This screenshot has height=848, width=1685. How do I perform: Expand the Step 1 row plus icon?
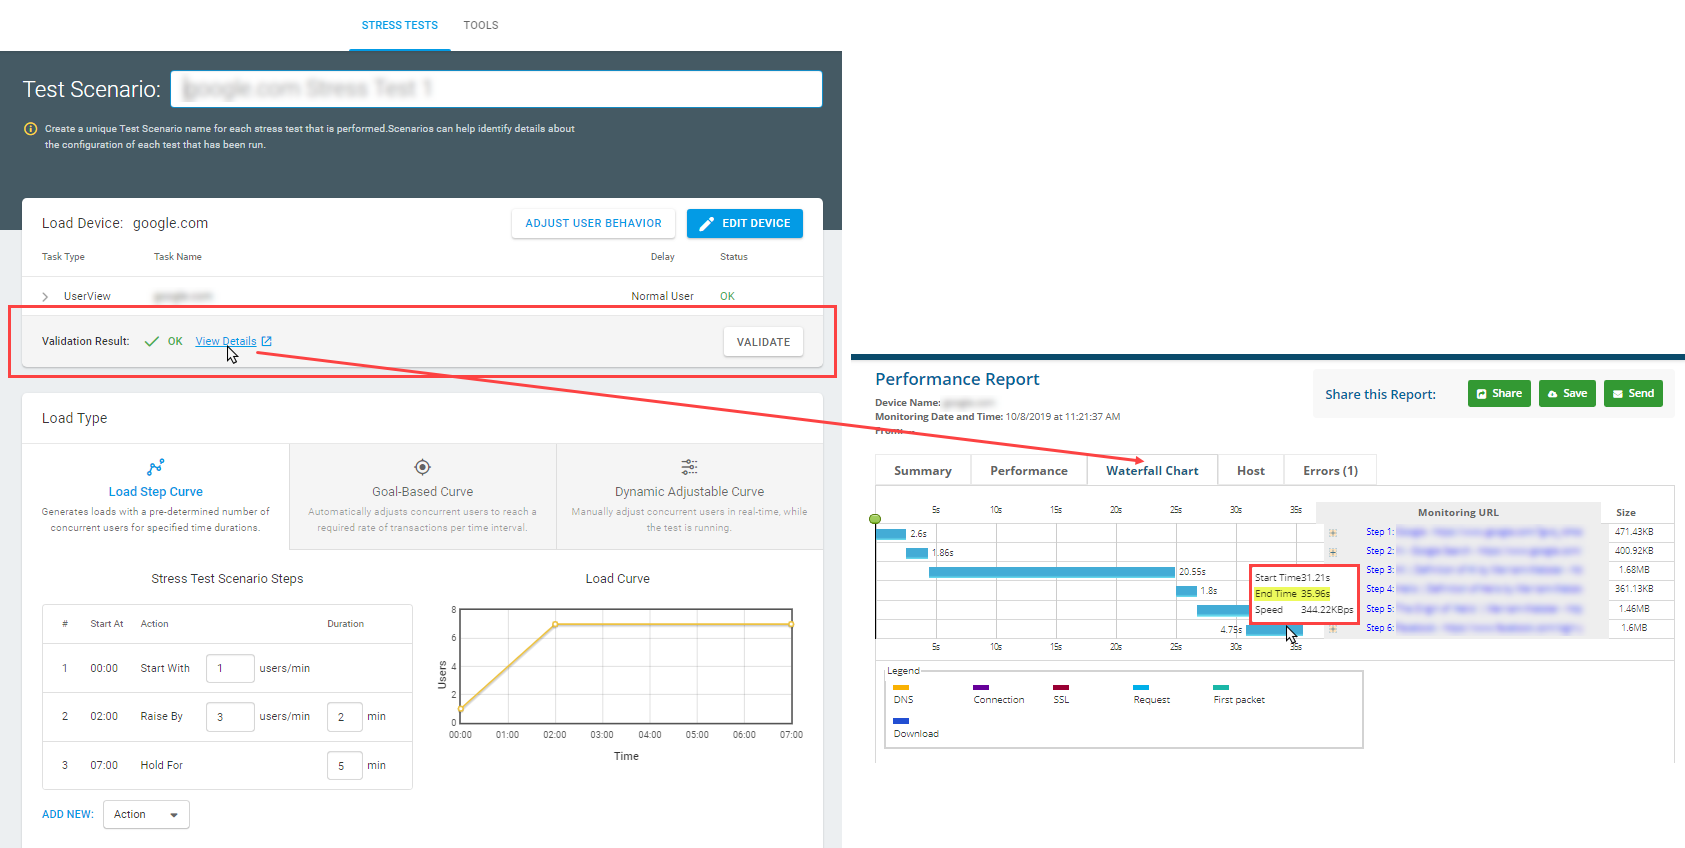tap(1332, 533)
